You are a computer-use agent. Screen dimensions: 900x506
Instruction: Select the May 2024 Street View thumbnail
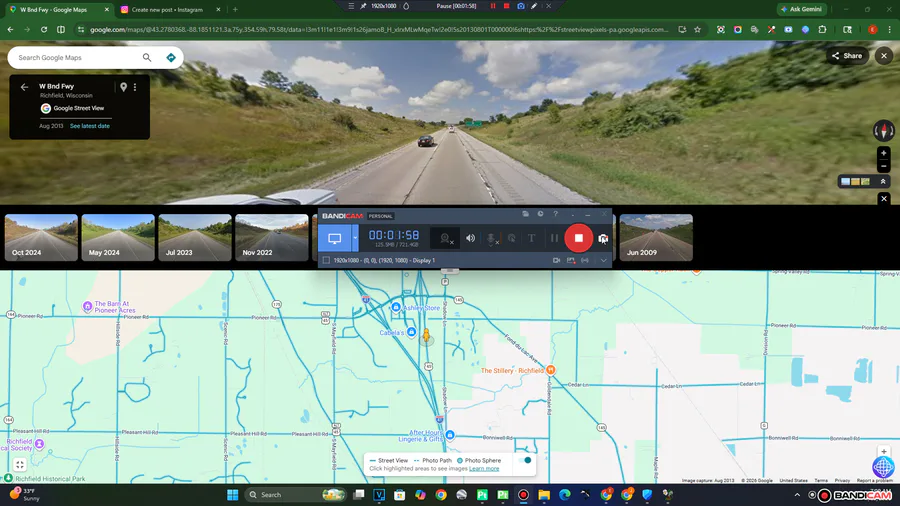coord(118,238)
